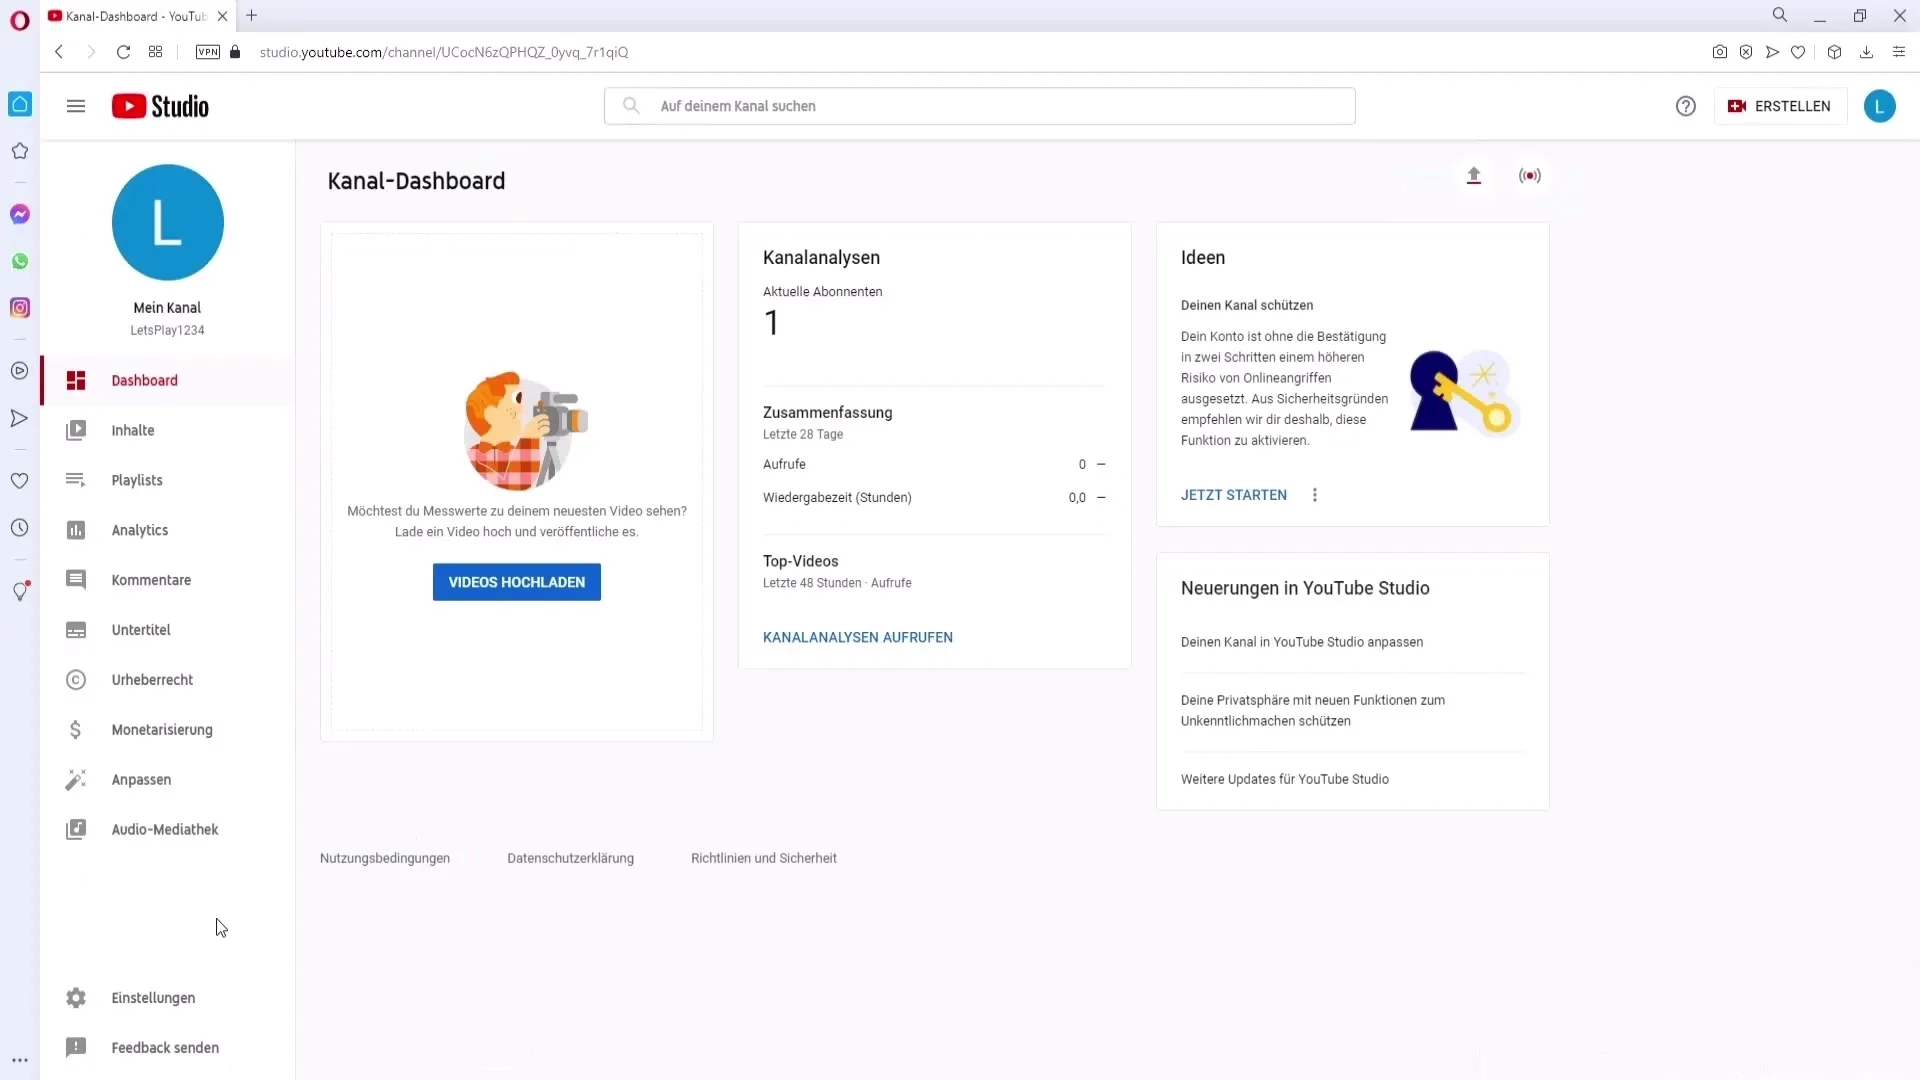This screenshot has height=1080, width=1920.
Task: Open KANALANALYSEN AUFRUFEN link
Action: pos(858,637)
